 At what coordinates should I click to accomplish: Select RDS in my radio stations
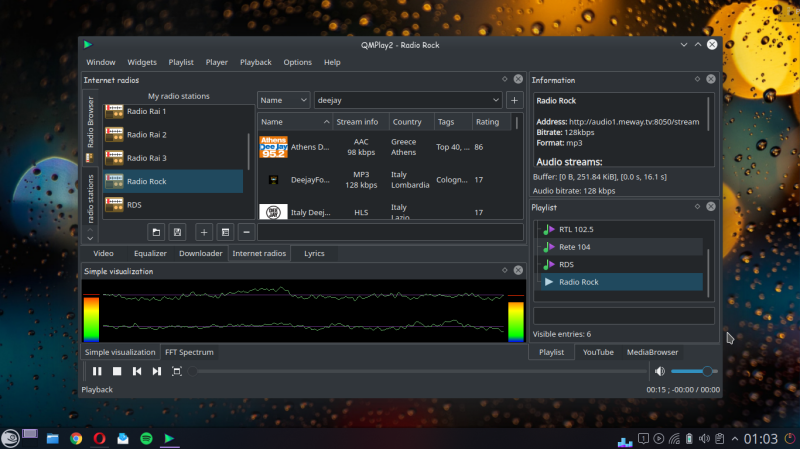[x=173, y=205]
